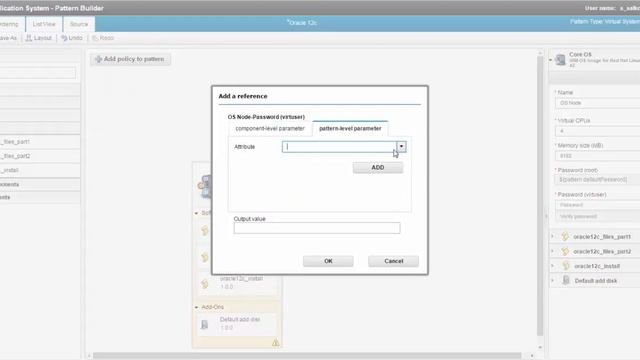This screenshot has height=360, width=640.
Task: Click the Password (virtuser) Password field
Action: [597, 205]
